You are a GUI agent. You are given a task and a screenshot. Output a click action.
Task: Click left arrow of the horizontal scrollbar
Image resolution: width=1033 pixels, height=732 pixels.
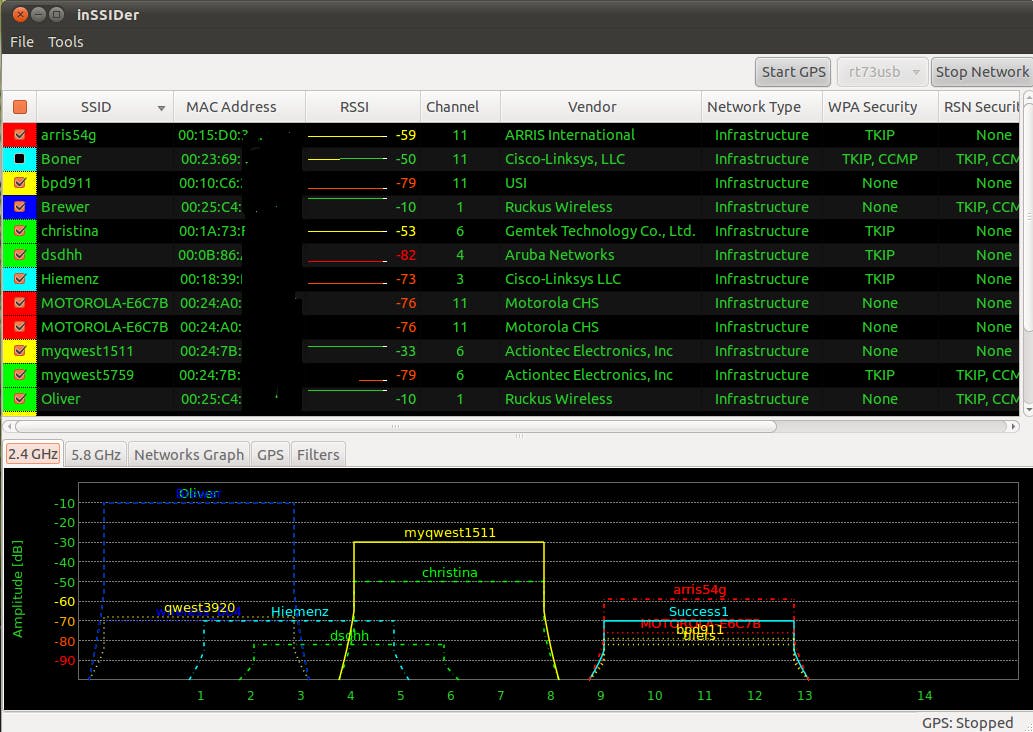coord(9,426)
